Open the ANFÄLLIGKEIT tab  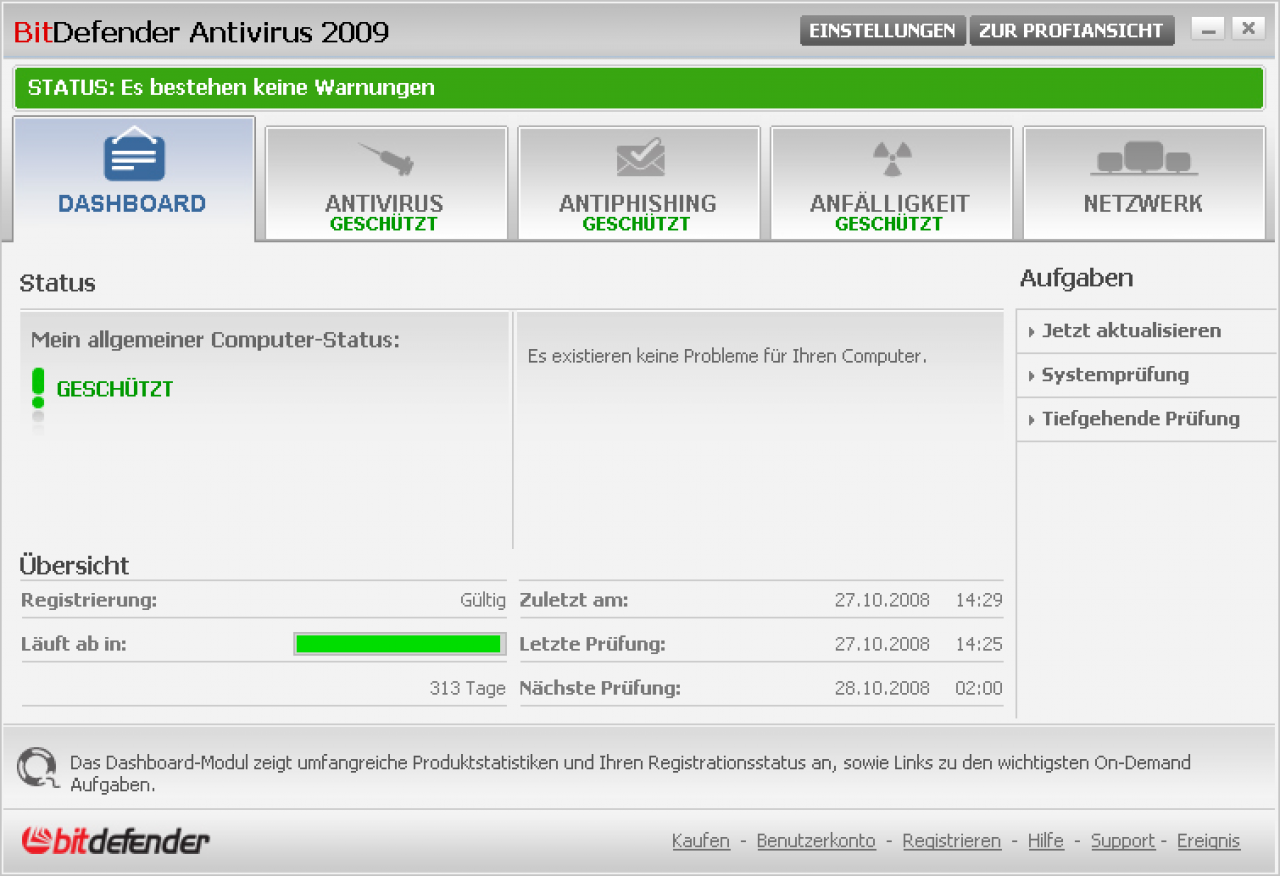[x=890, y=183]
